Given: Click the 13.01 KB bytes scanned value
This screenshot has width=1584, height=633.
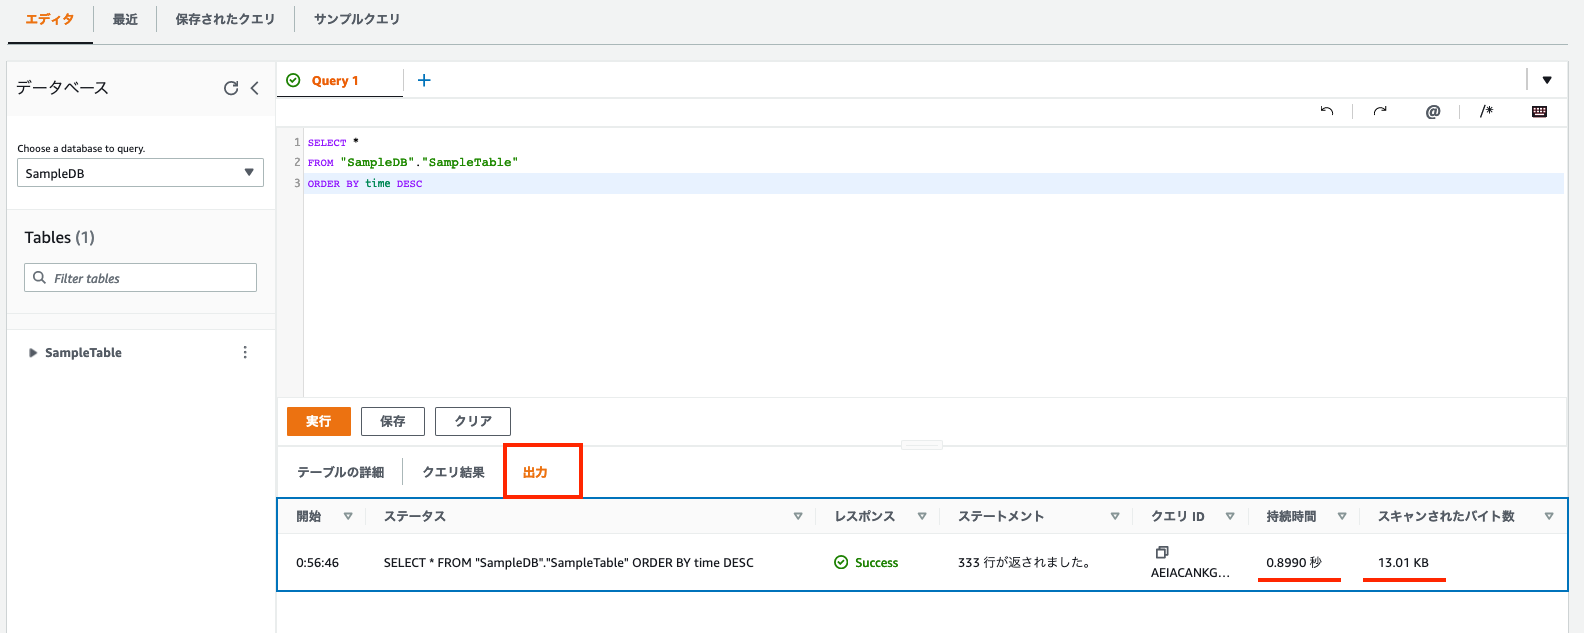Looking at the screenshot, I should 1403,562.
